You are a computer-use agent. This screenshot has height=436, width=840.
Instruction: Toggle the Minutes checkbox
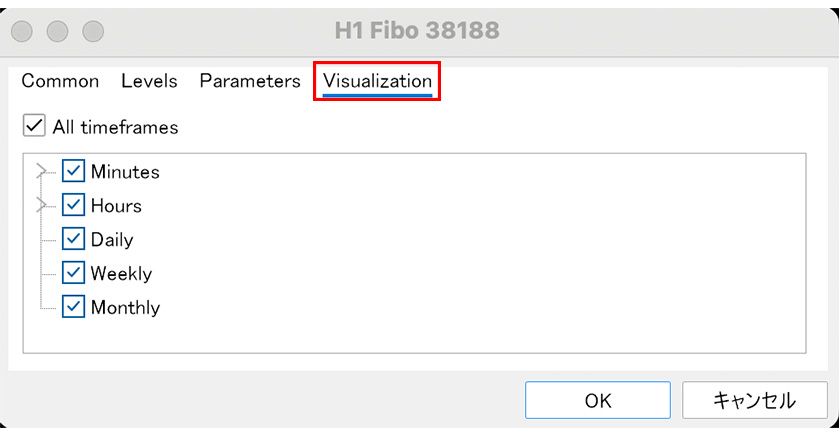pyautogui.click(x=73, y=172)
